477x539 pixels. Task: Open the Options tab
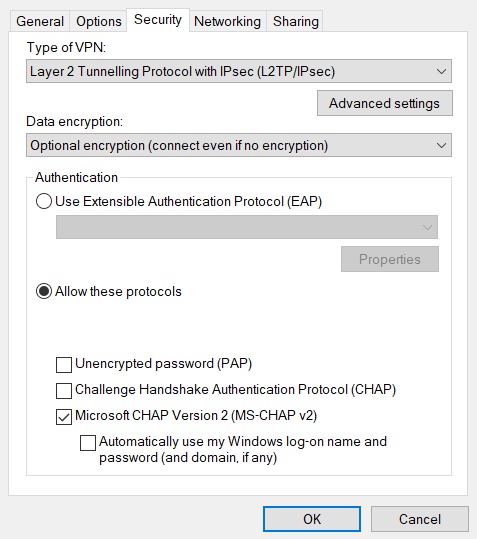[99, 21]
